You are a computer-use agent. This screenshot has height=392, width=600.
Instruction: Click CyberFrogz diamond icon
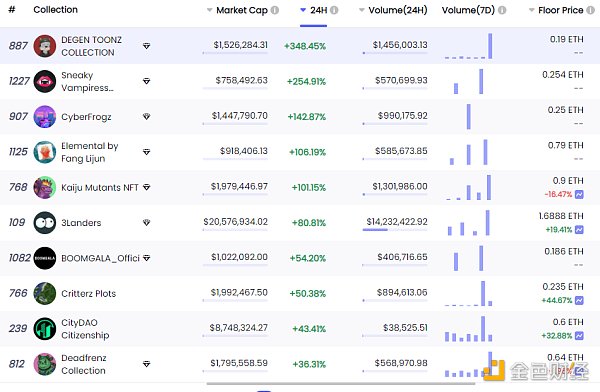(146, 116)
